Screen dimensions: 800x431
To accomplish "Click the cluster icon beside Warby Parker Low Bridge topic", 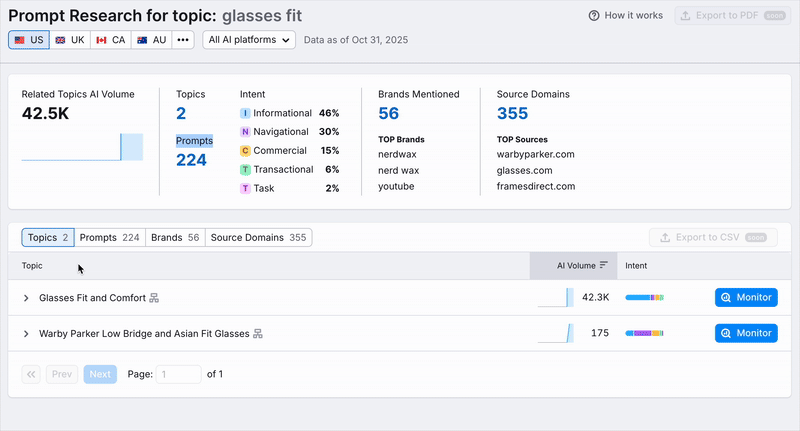I will (258, 334).
